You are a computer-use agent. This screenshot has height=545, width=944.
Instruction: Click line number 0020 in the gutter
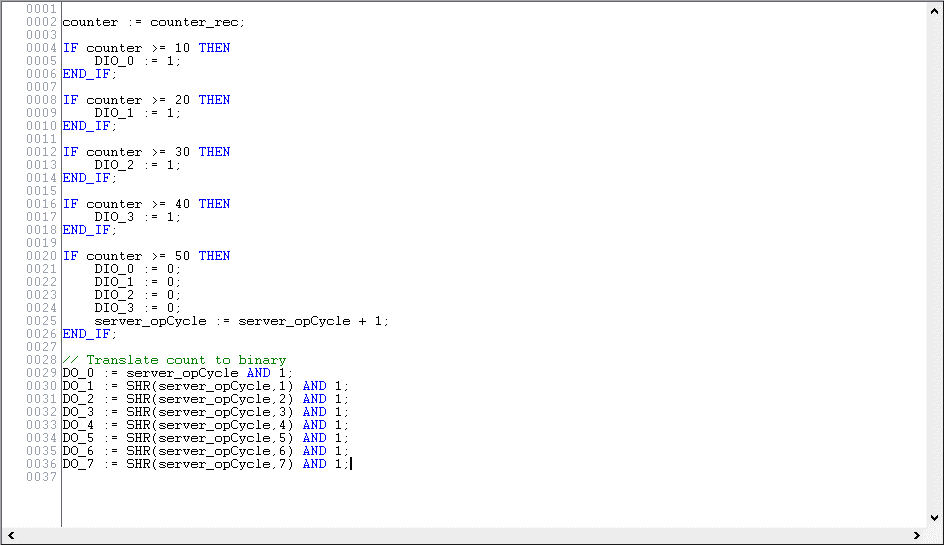pos(42,256)
